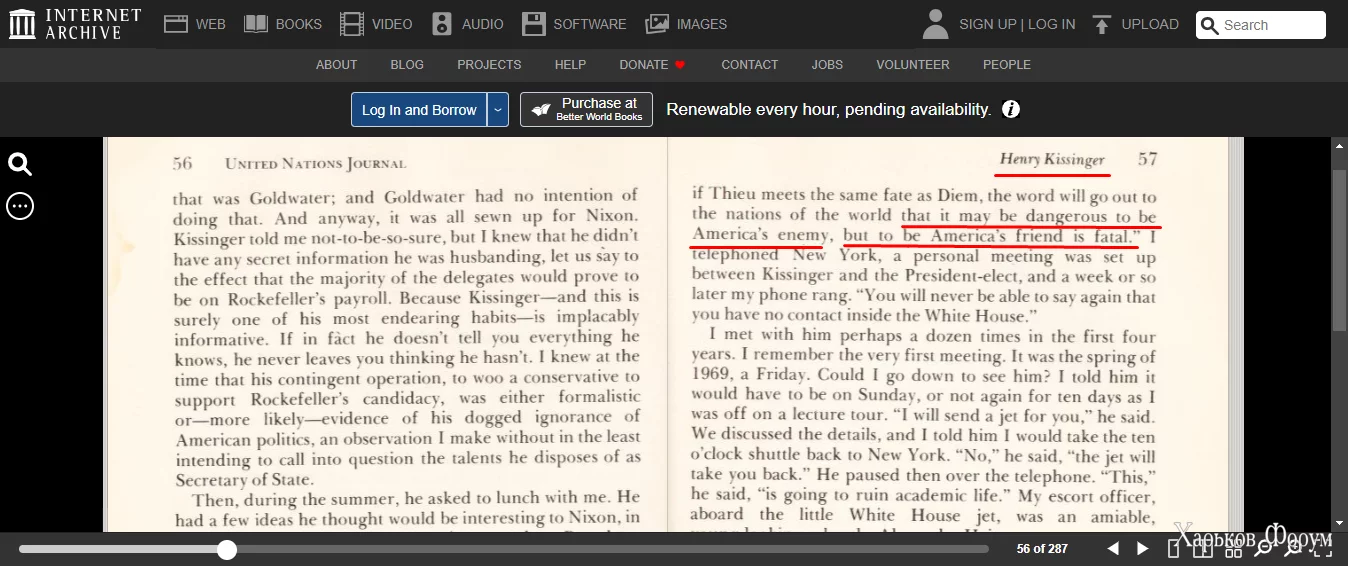
Task: Click the user avatar icon
Action: [x=935, y=24]
